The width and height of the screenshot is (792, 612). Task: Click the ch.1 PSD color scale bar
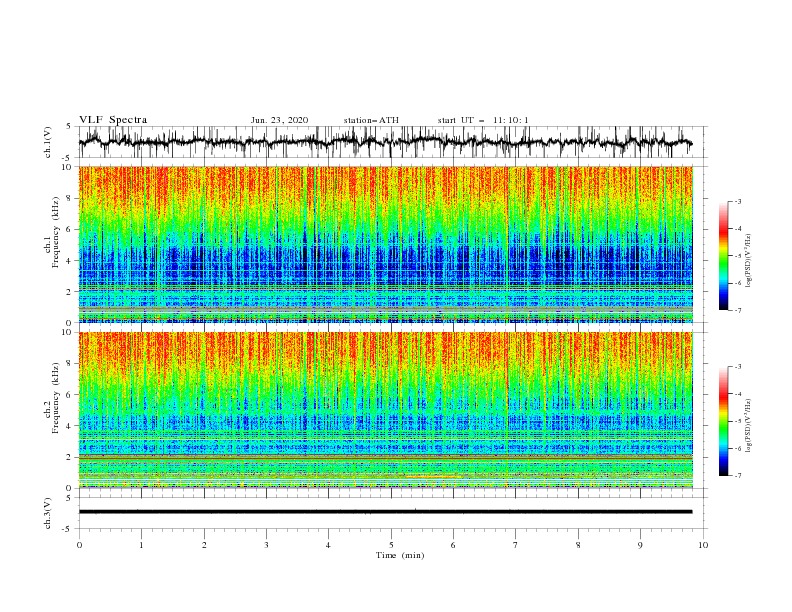(x=723, y=256)
